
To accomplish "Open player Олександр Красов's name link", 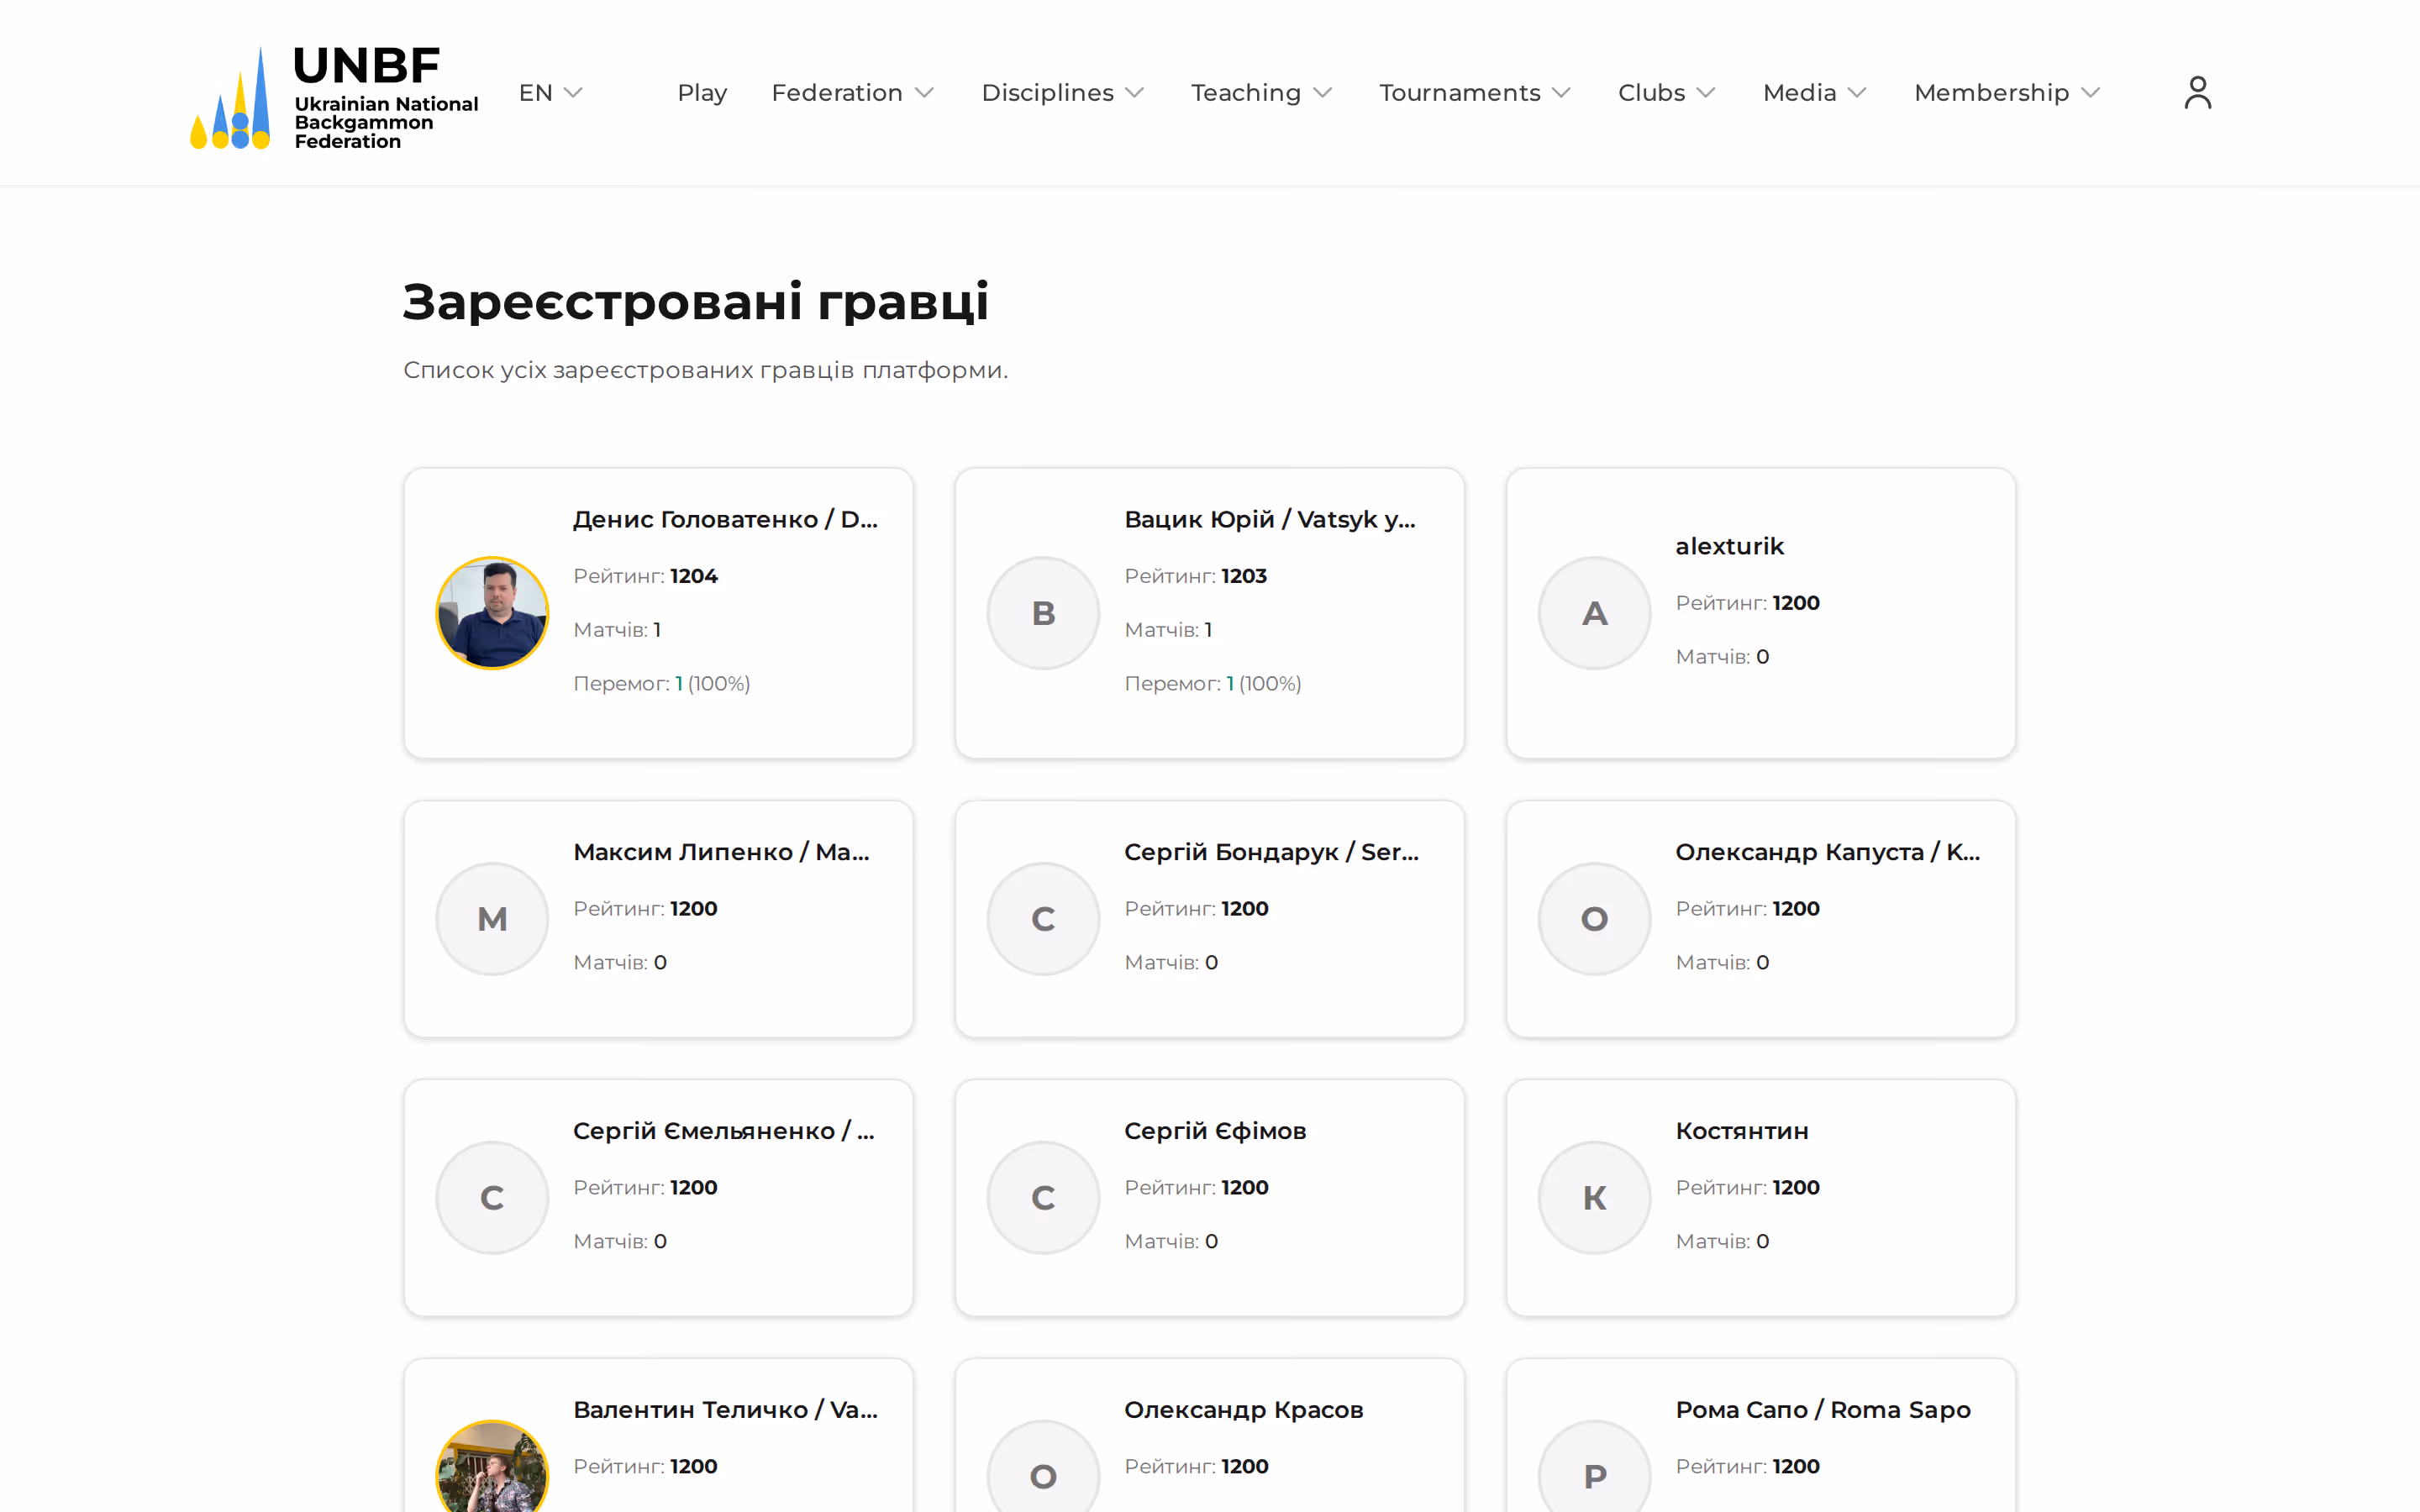I will pos(1244,1410).
